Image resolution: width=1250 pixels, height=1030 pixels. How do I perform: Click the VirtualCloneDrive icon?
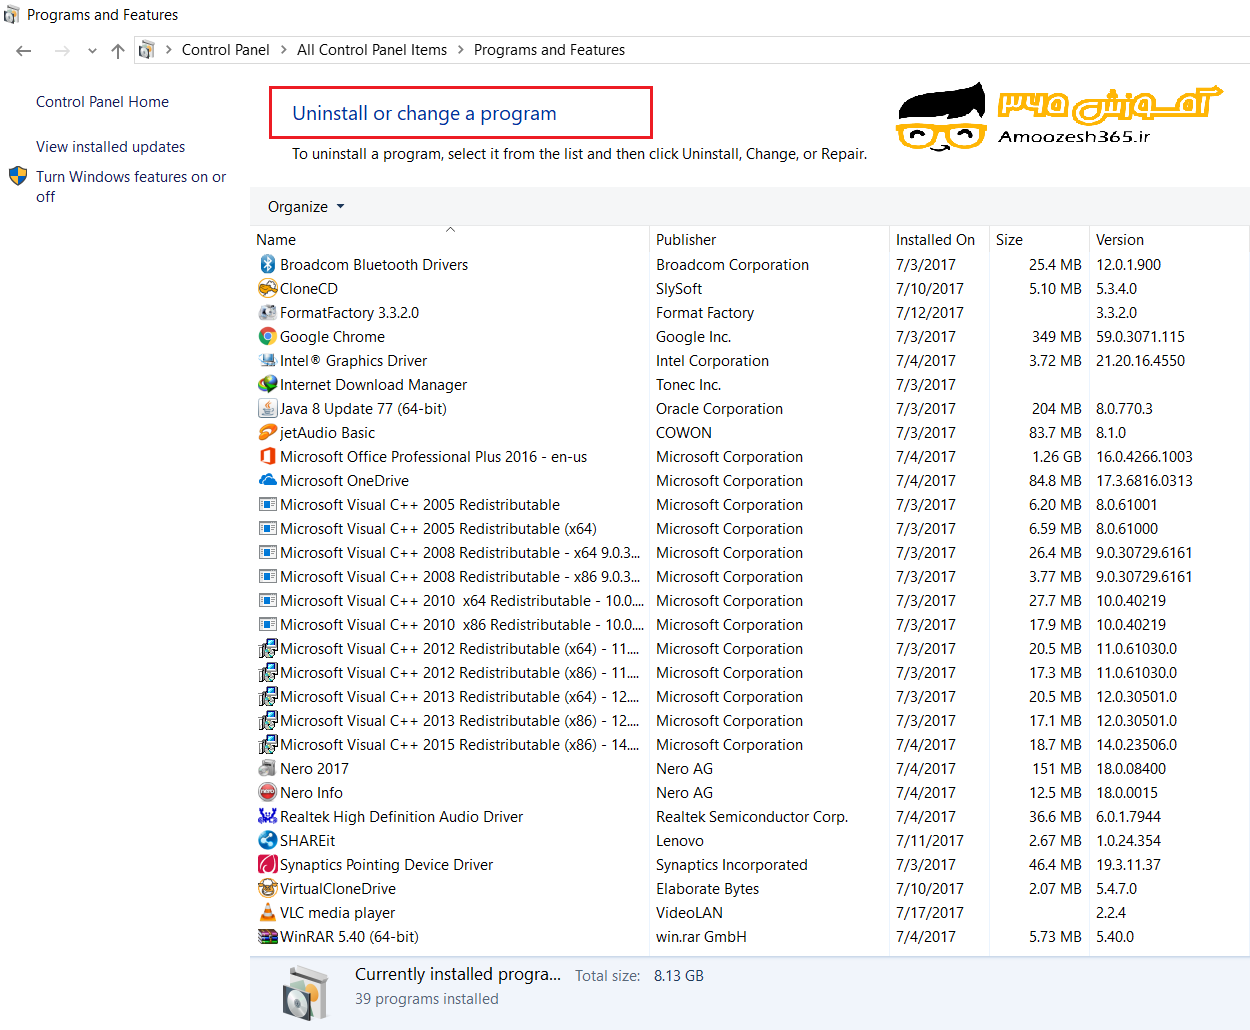point(268,888)
